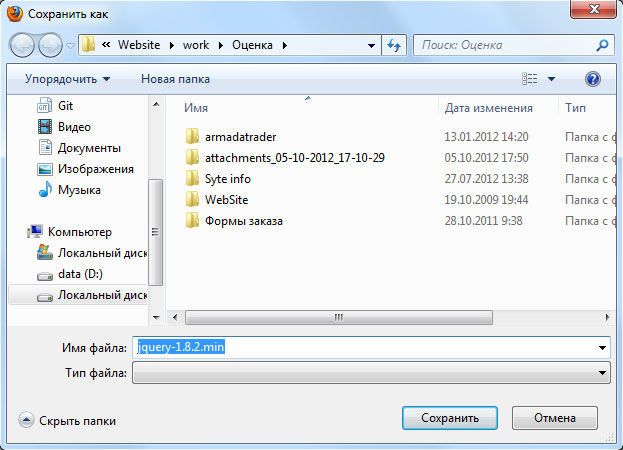Screen dimensions: 623x450
Task: Click date 05.10.2012 17:50
Action: pos(486,158)
